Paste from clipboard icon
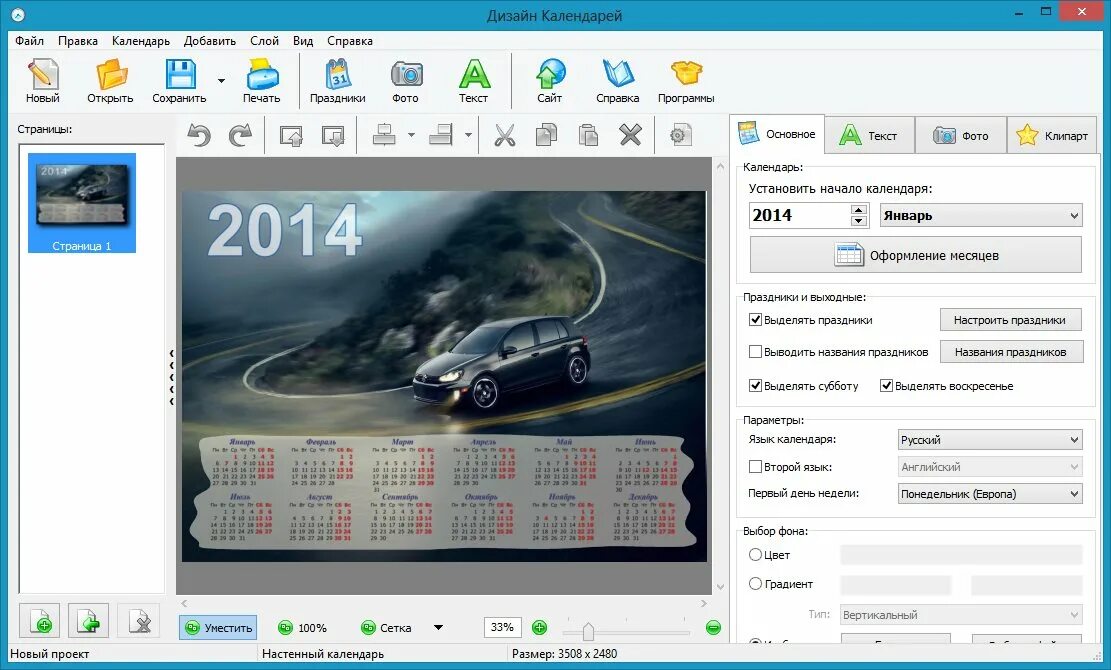 point(588,135)
